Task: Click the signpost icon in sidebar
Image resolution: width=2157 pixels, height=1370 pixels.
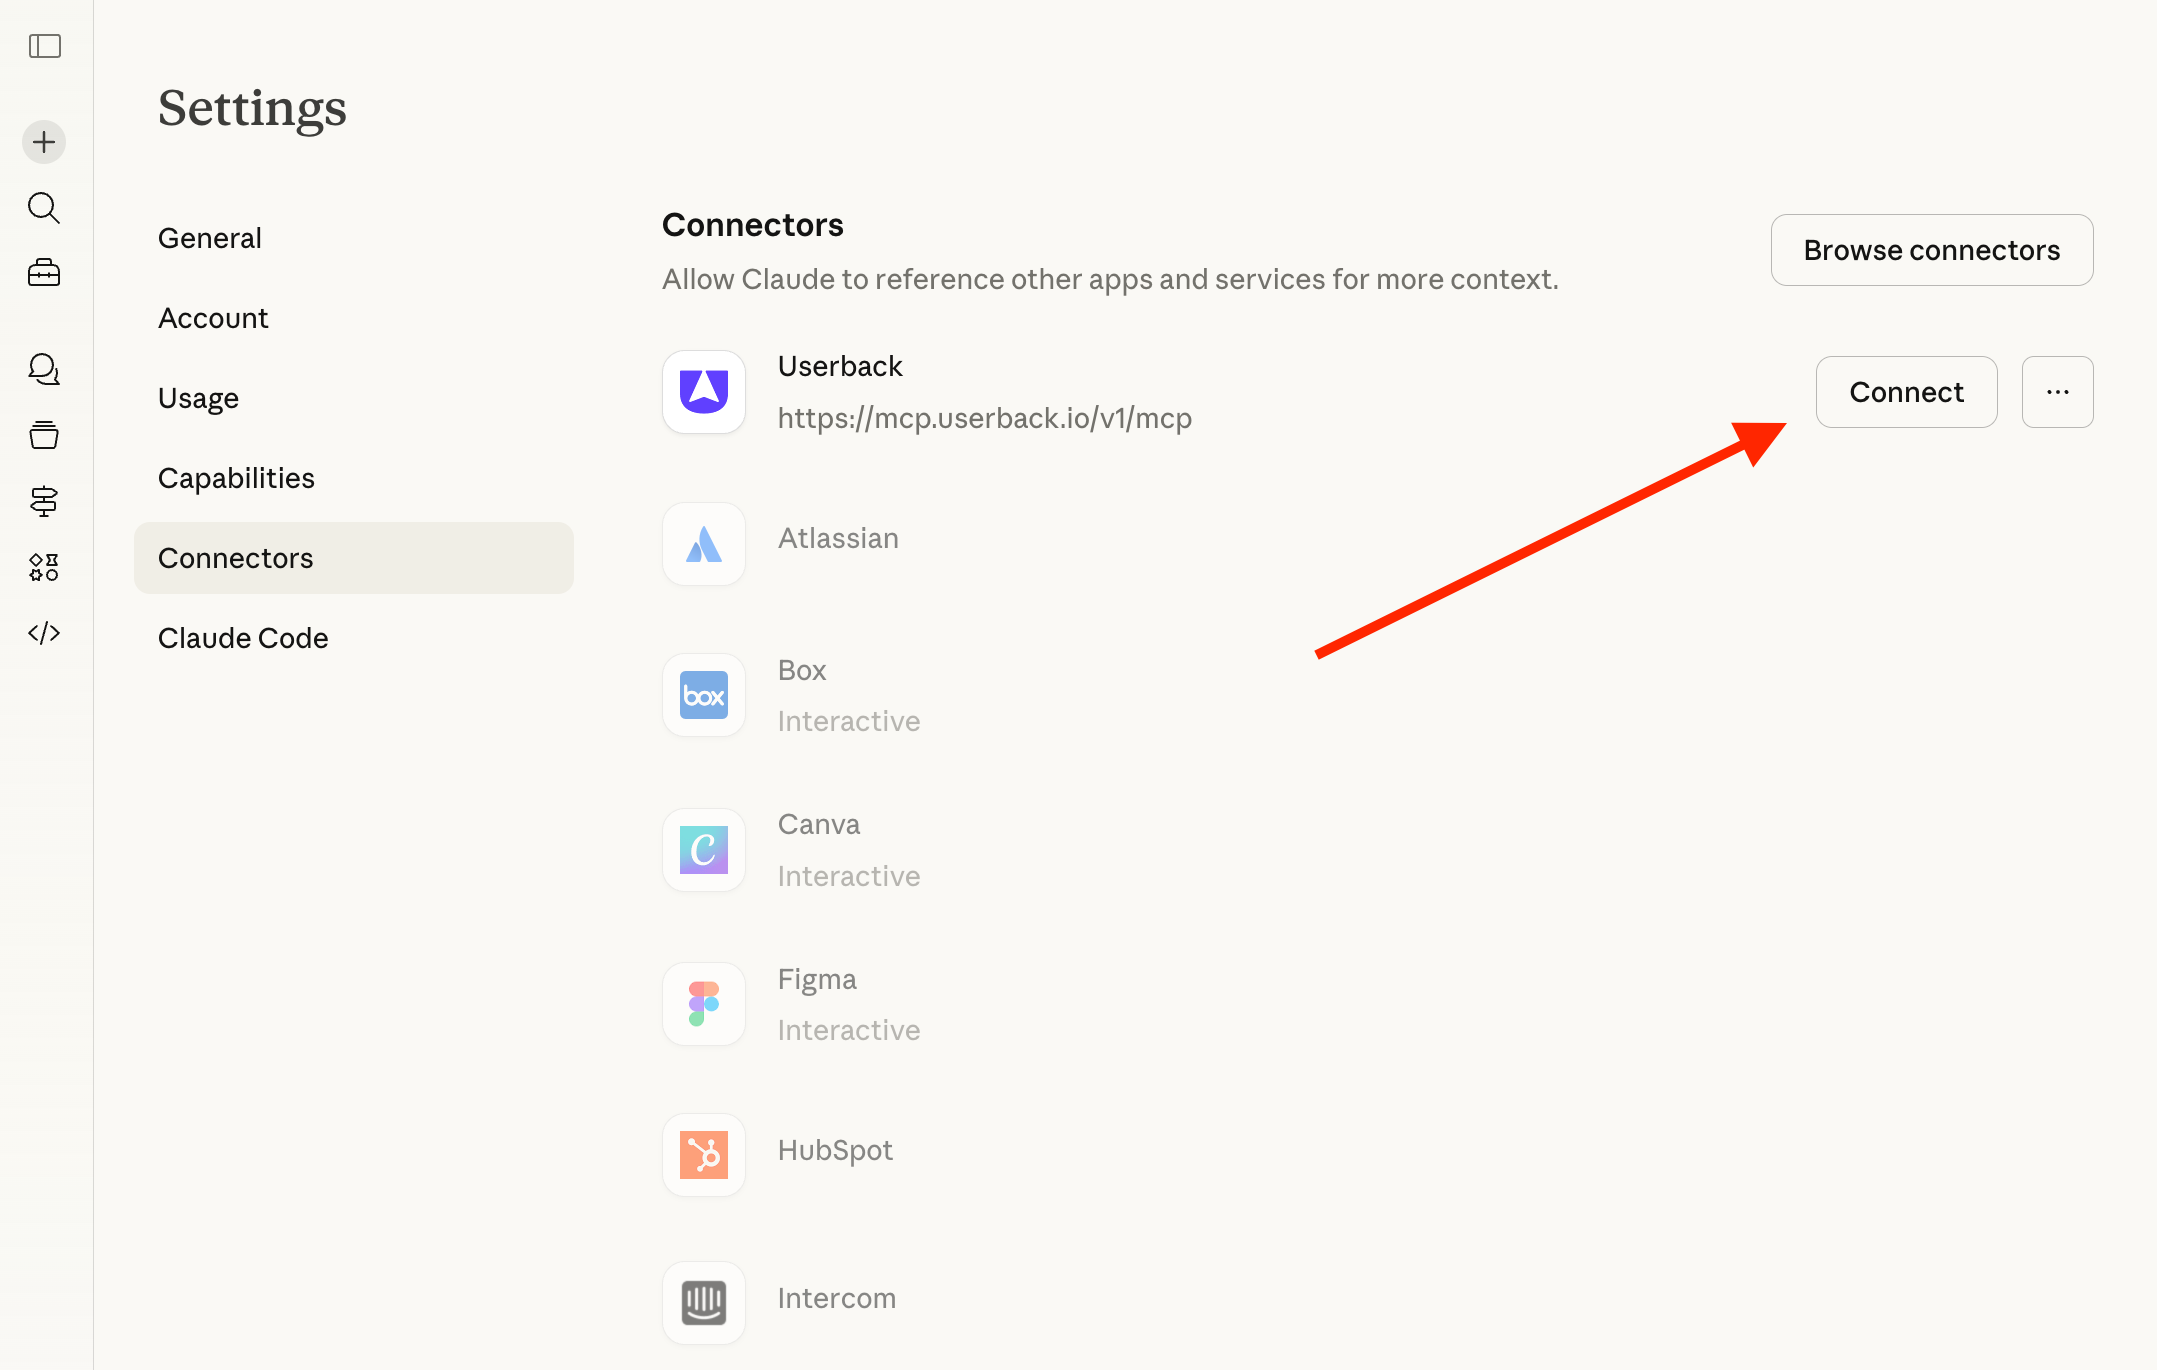Action: [44, 501]
